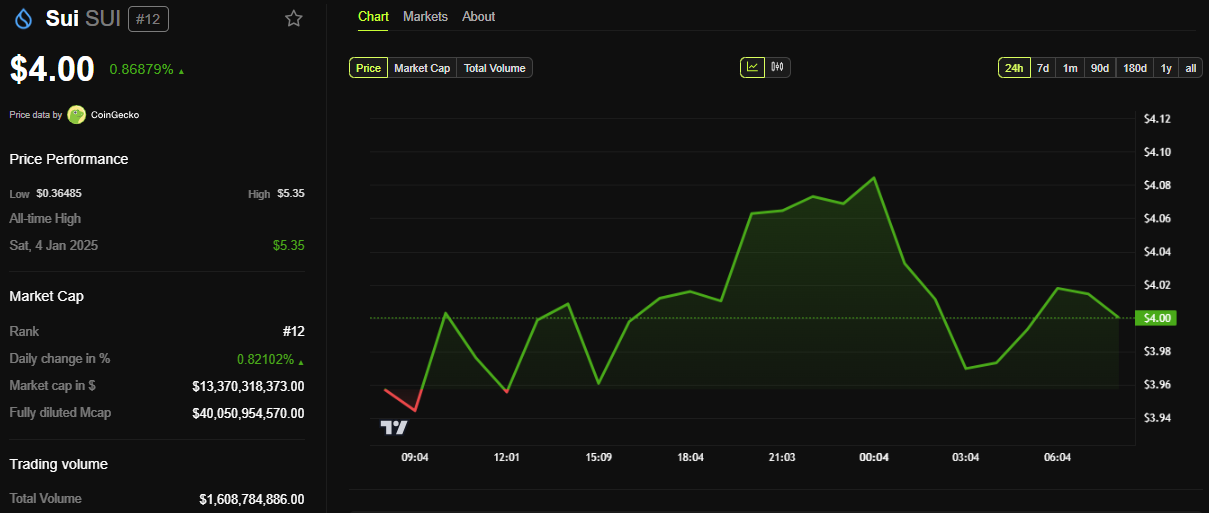Click the CoinGecko gecko logo
The width and height of the screenshot is (1209, 513).
[77, 115]
